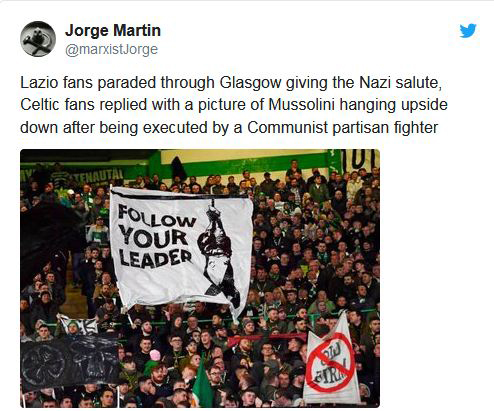
Task: Open Jorge Martin's profile avatar
Action: (38, 39)
